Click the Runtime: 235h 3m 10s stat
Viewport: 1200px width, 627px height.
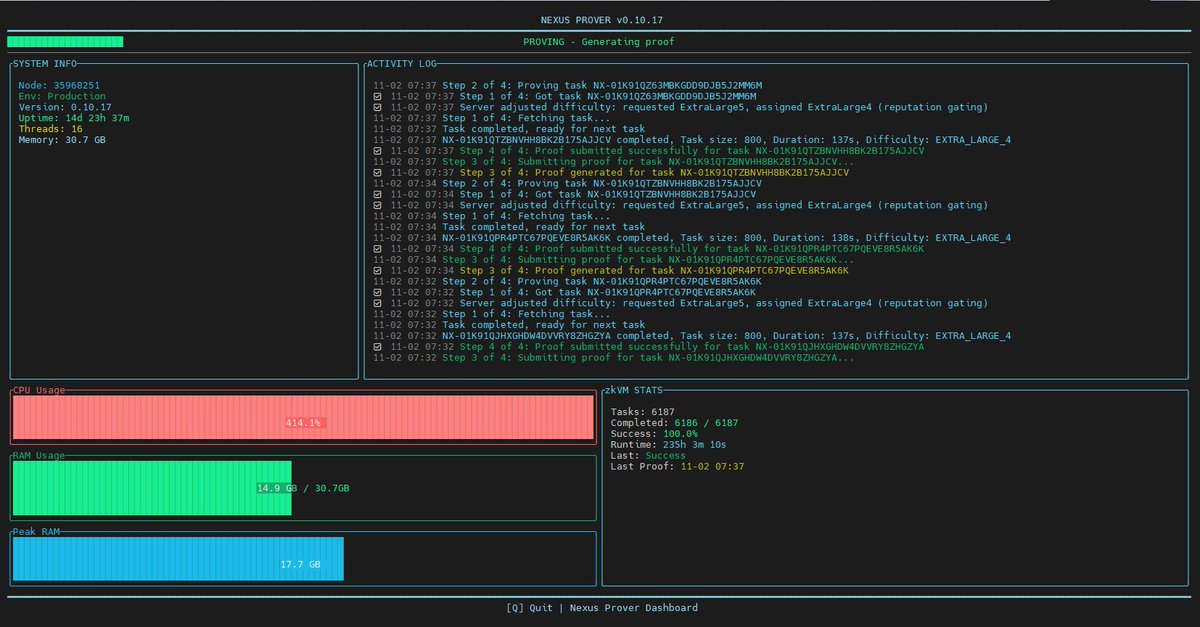tap(669, 445)
